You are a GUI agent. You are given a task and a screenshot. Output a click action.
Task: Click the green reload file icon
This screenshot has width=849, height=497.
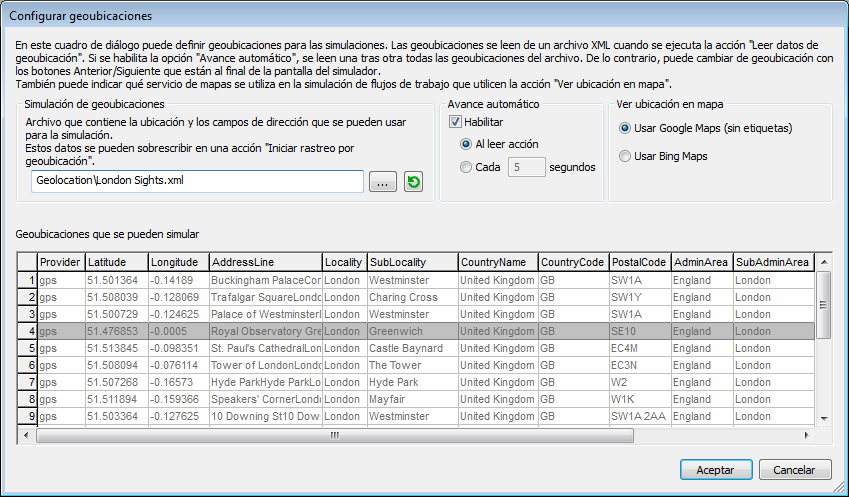(x=413, y=182)
